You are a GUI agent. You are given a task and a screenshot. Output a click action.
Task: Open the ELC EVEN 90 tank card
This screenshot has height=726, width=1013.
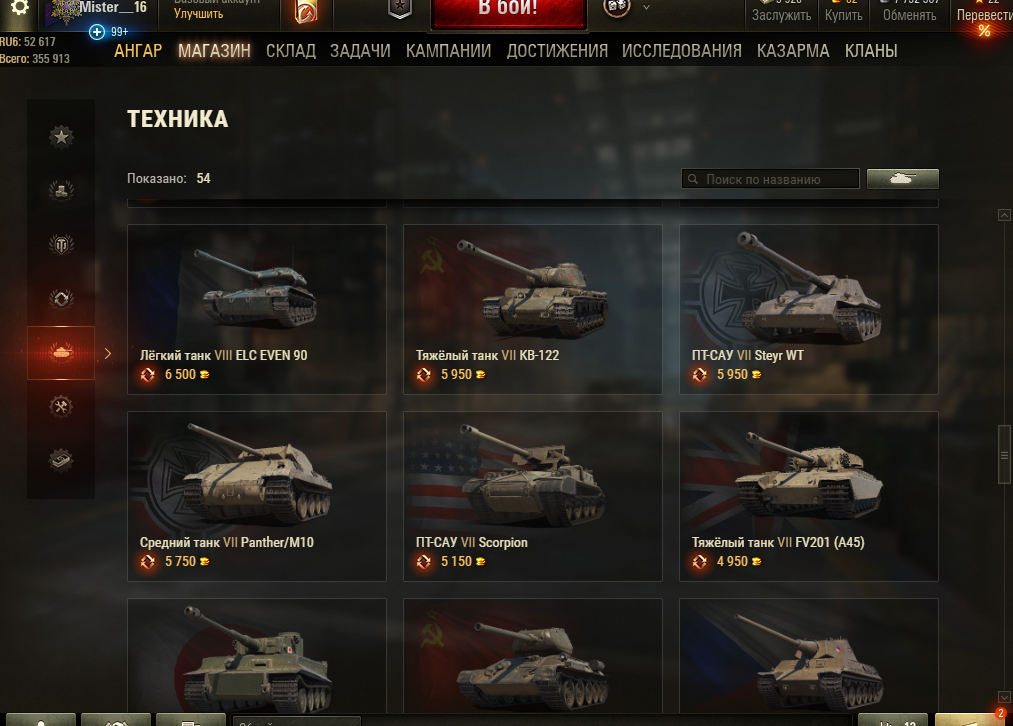pos(256,309)
